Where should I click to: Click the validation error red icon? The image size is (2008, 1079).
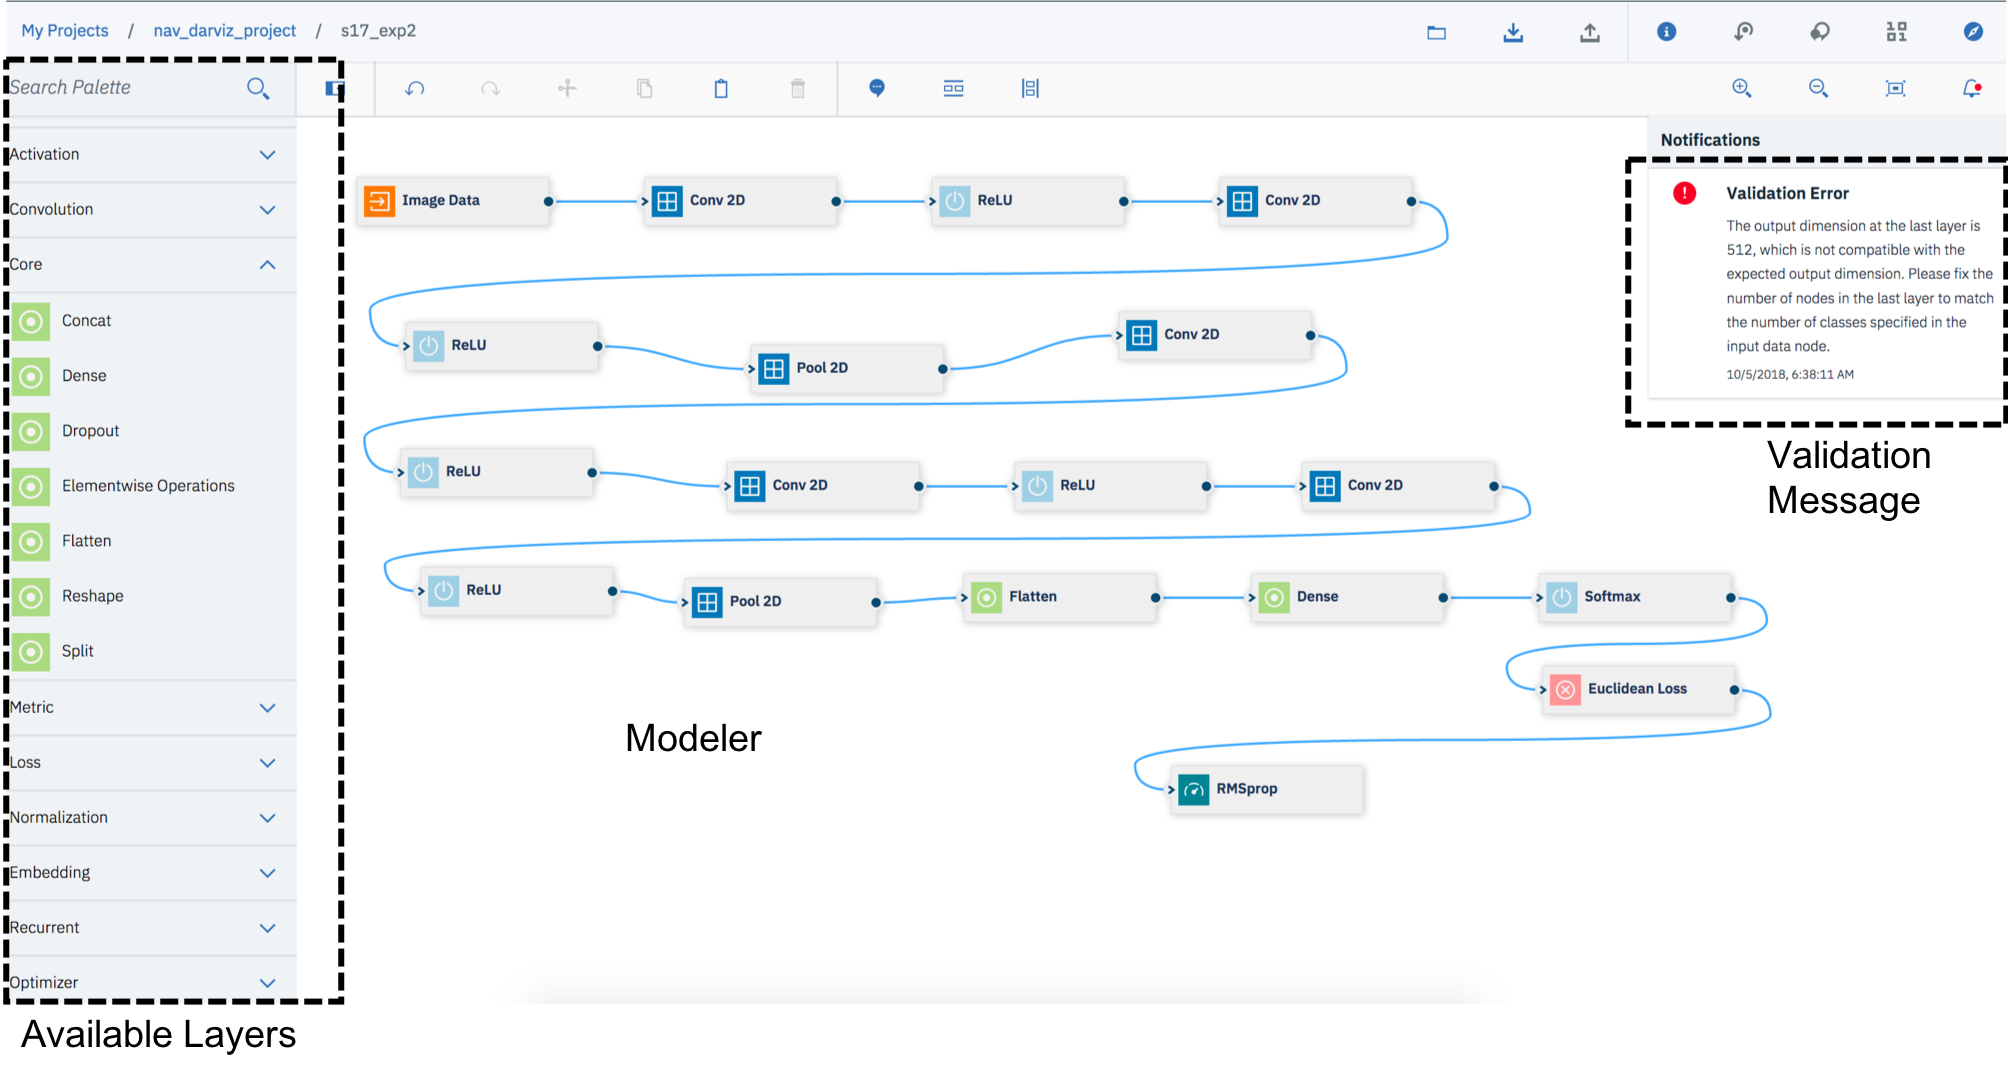pos(1685,193)
